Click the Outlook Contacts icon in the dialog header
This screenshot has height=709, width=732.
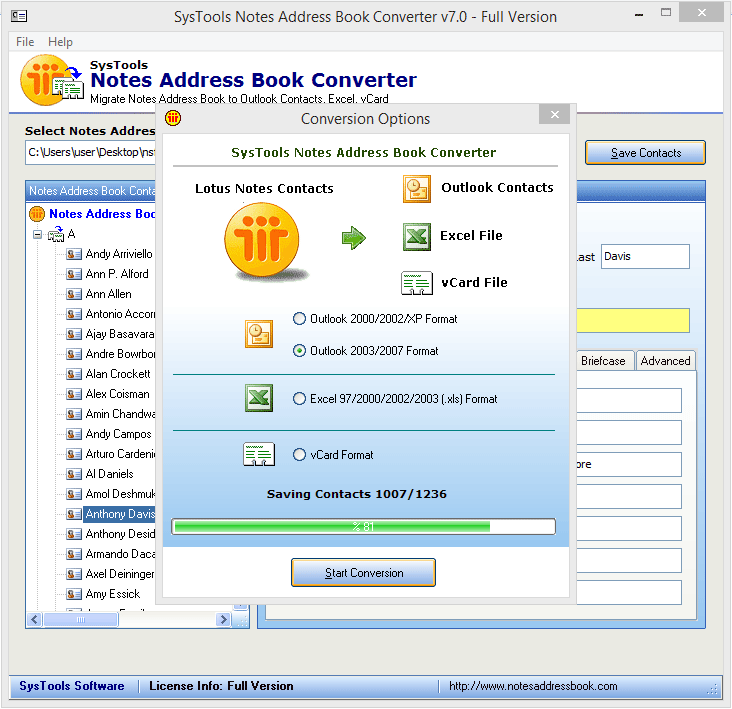pyautogui.click(x=416, y=189)
